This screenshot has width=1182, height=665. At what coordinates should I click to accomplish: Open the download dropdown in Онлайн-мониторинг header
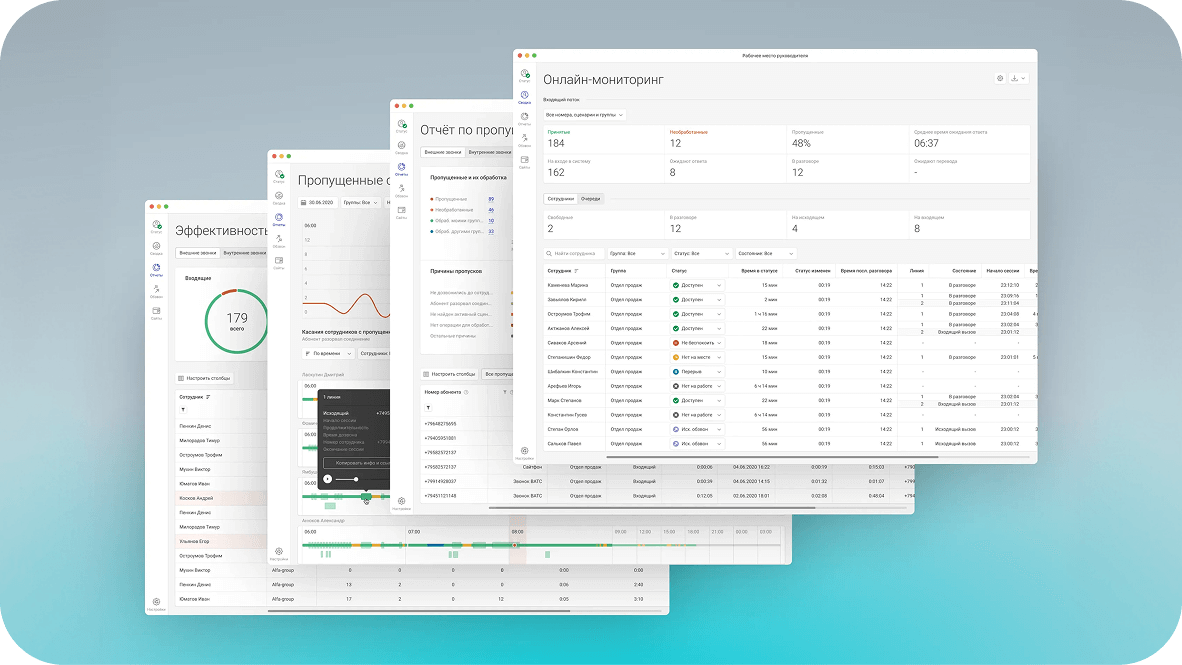point(1018,78)
